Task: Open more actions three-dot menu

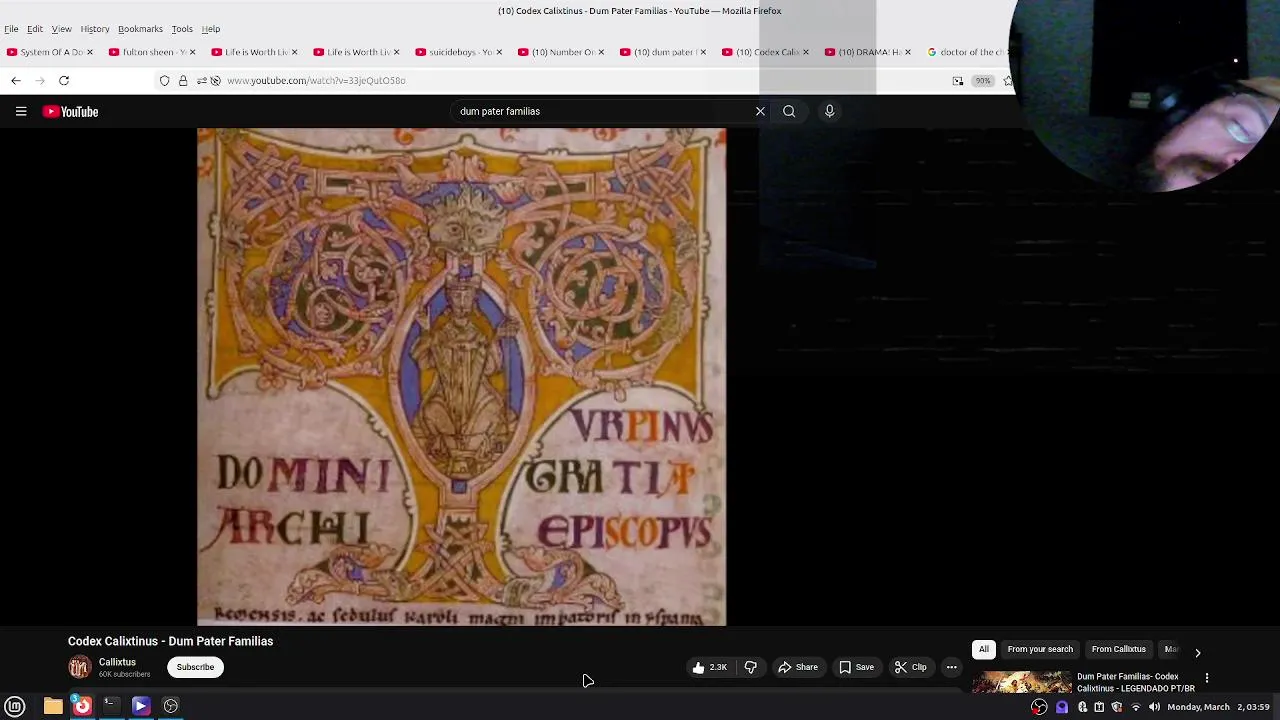Action: point(952,667)
